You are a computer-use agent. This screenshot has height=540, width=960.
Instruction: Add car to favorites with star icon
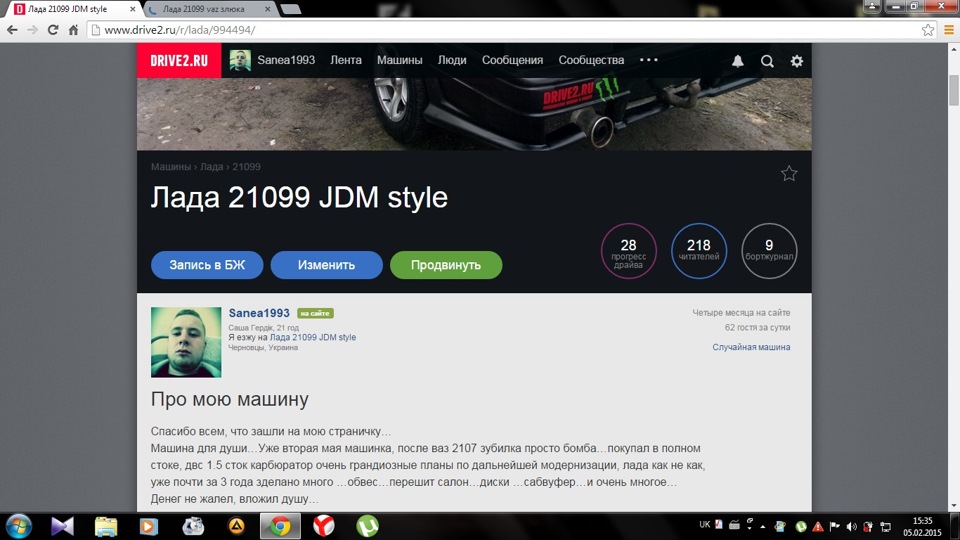789,173
